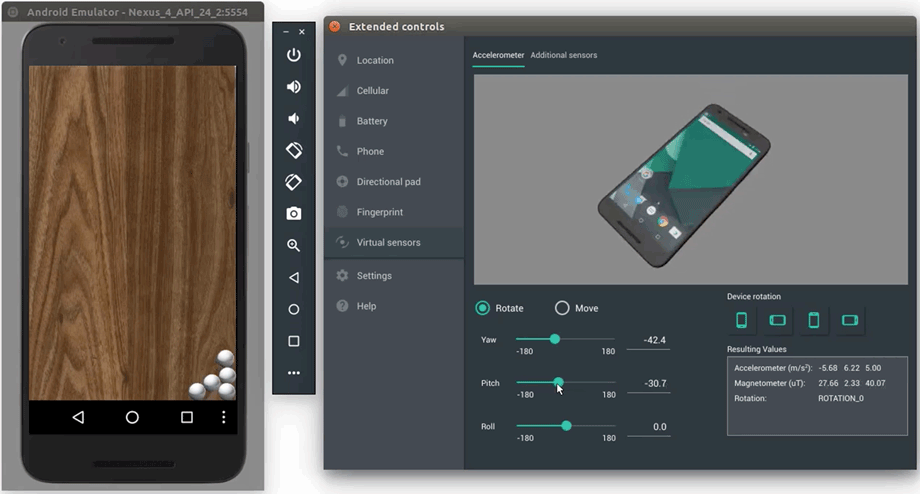
Task: Rotate emulator right using lower rotate icon
Action: coord(294,182)
